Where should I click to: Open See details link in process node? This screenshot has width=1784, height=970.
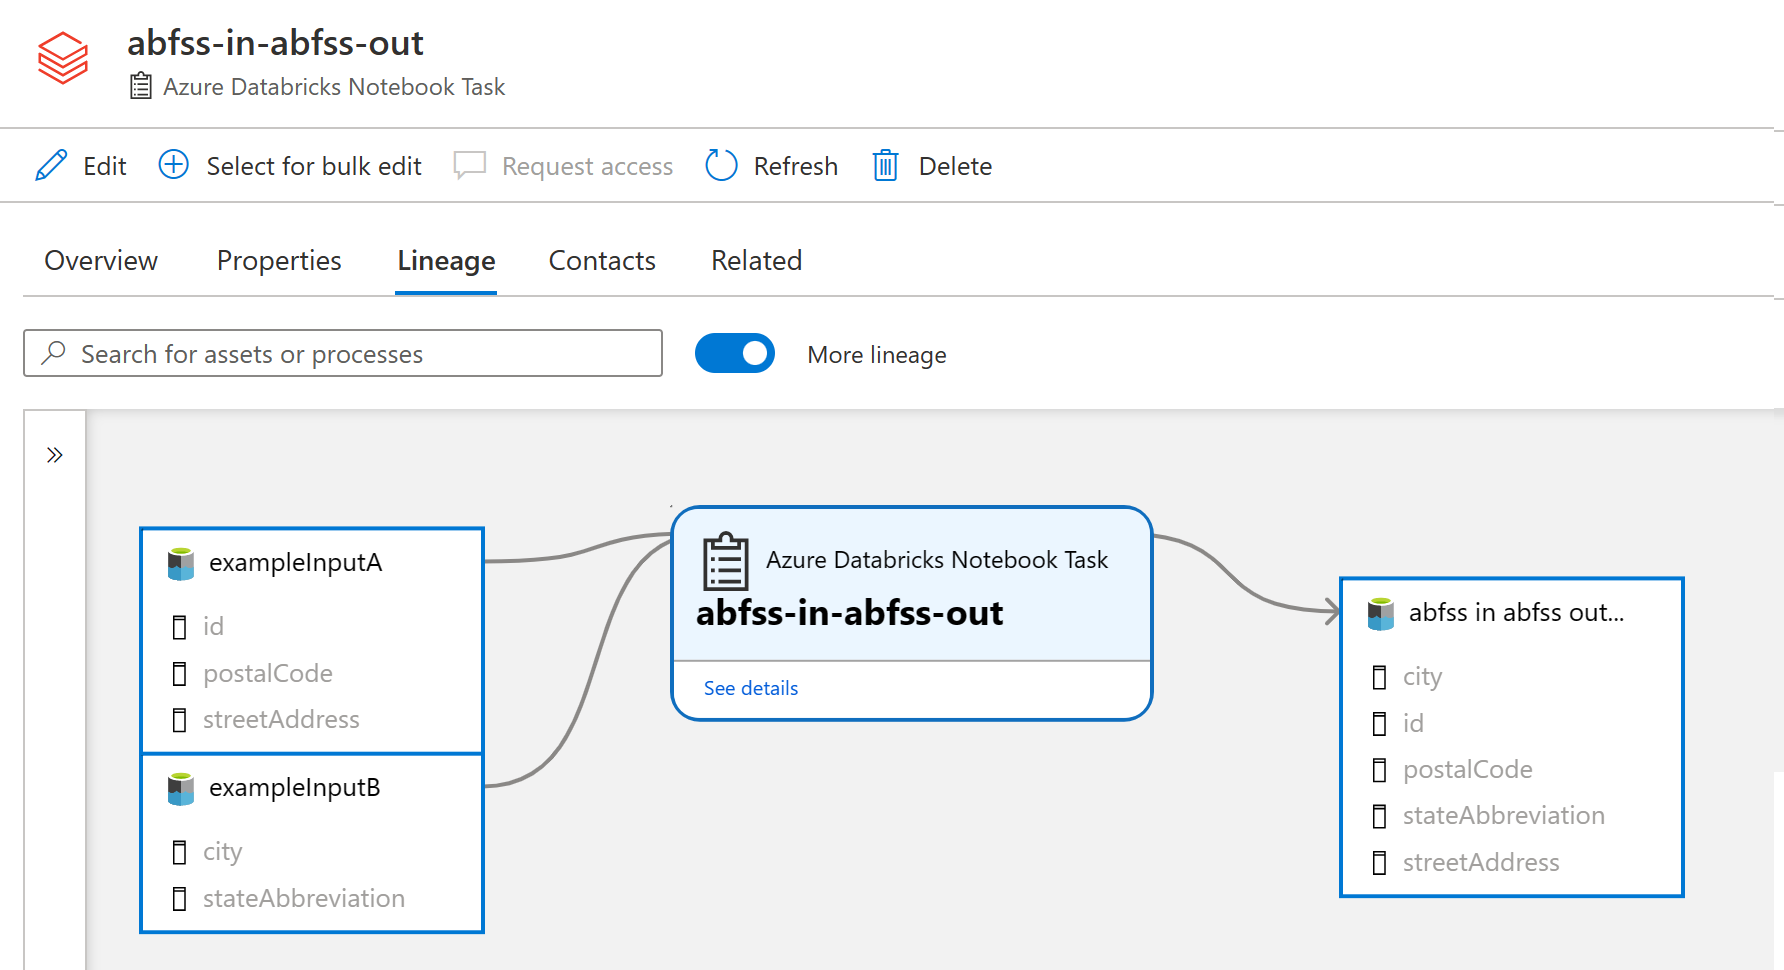point(751,688)
